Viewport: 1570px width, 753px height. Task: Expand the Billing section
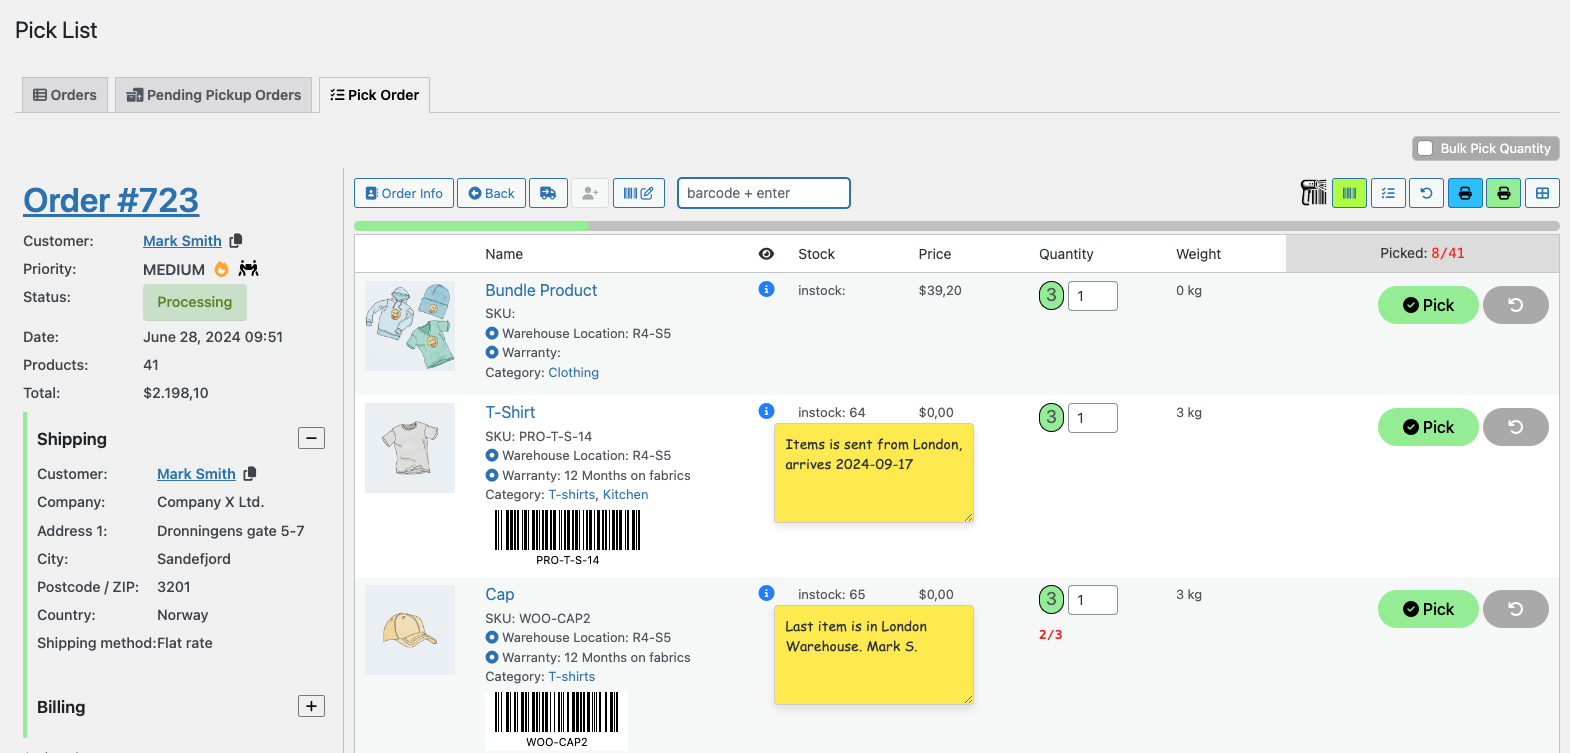(x=311, y=706)
